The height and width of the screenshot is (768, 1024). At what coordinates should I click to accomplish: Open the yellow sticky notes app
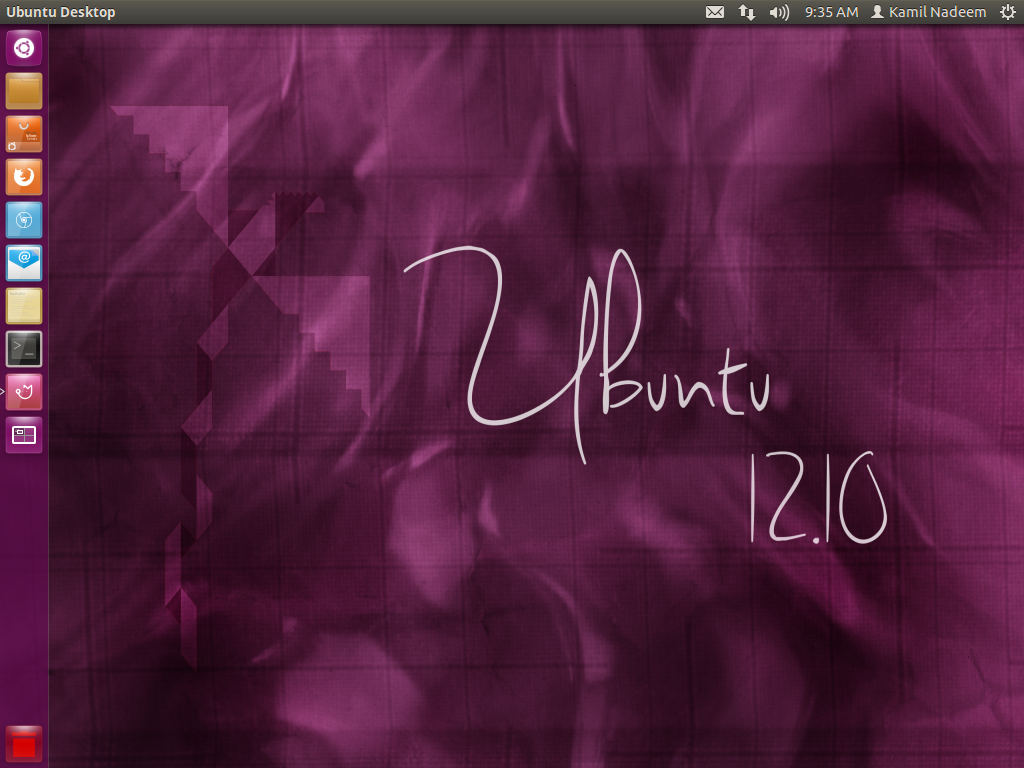24,306
